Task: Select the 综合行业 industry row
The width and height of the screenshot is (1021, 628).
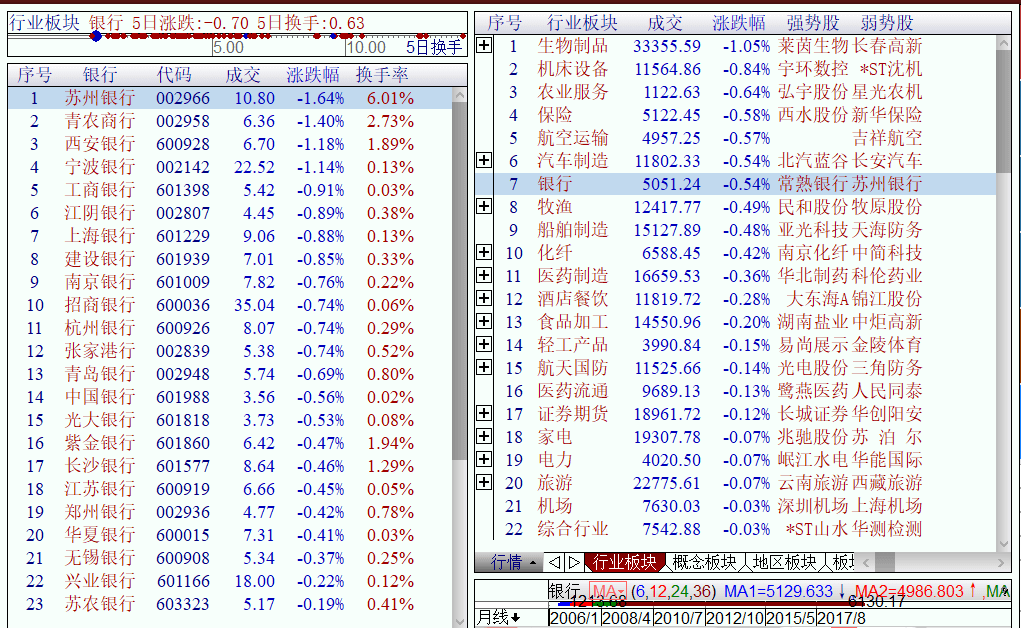Action: click(x=736, y=529)
